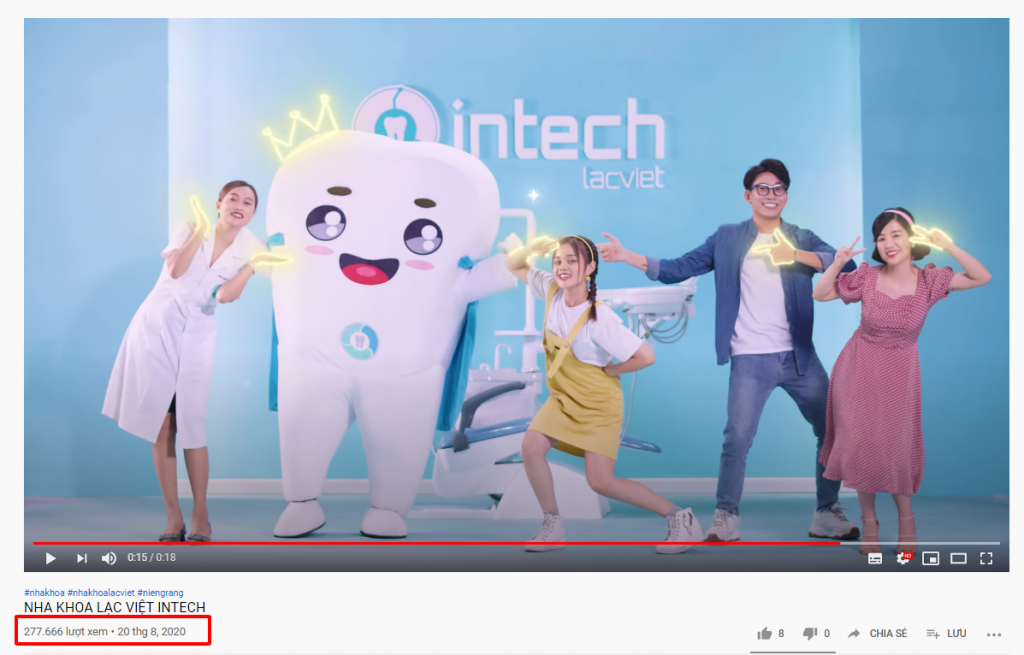
Task: Open the video settings gear
Action: point(904,558)
